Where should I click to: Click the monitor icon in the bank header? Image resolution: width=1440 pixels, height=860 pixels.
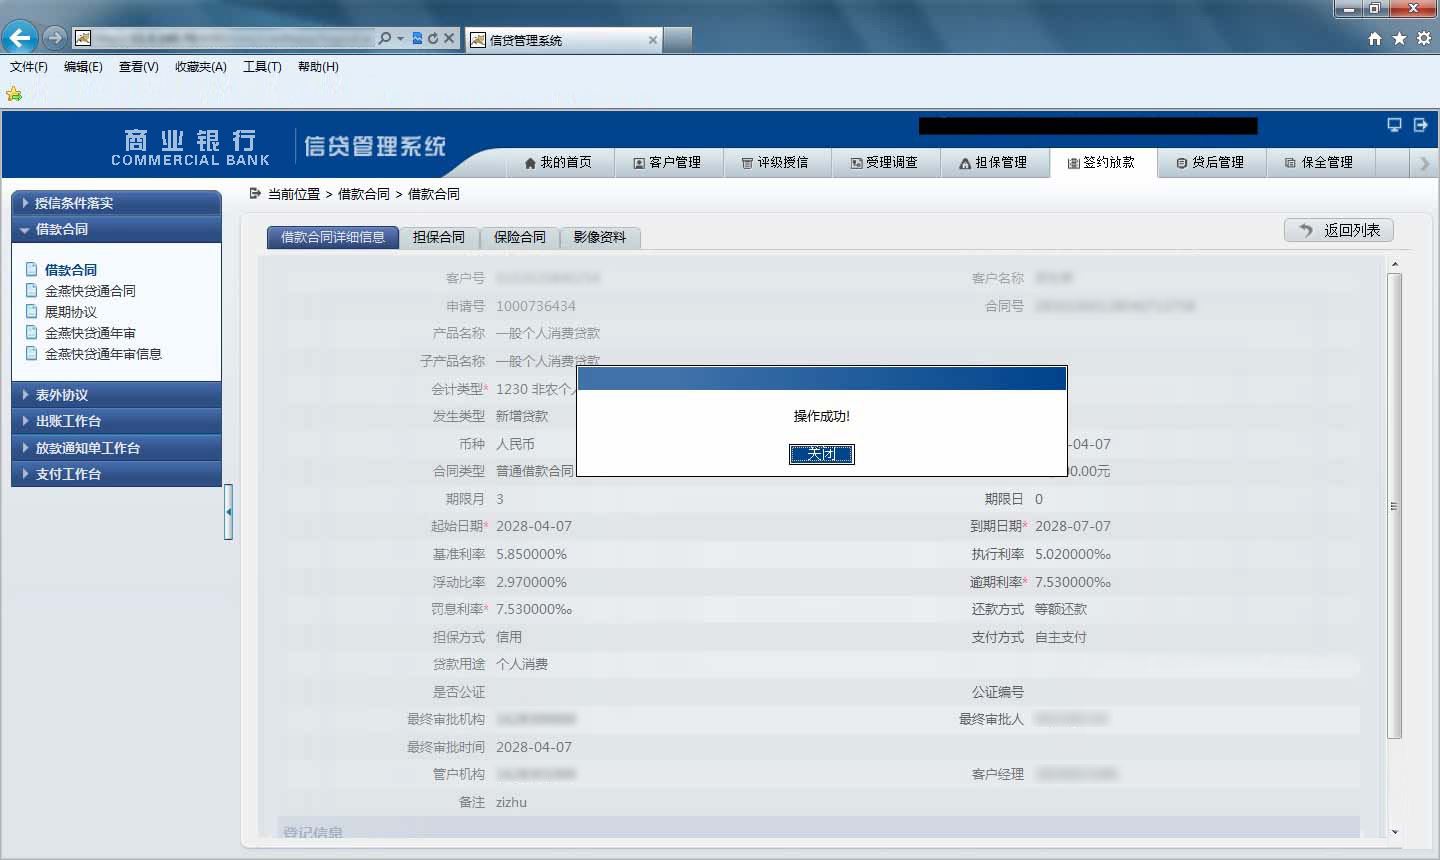click(x=1394, y=125)
